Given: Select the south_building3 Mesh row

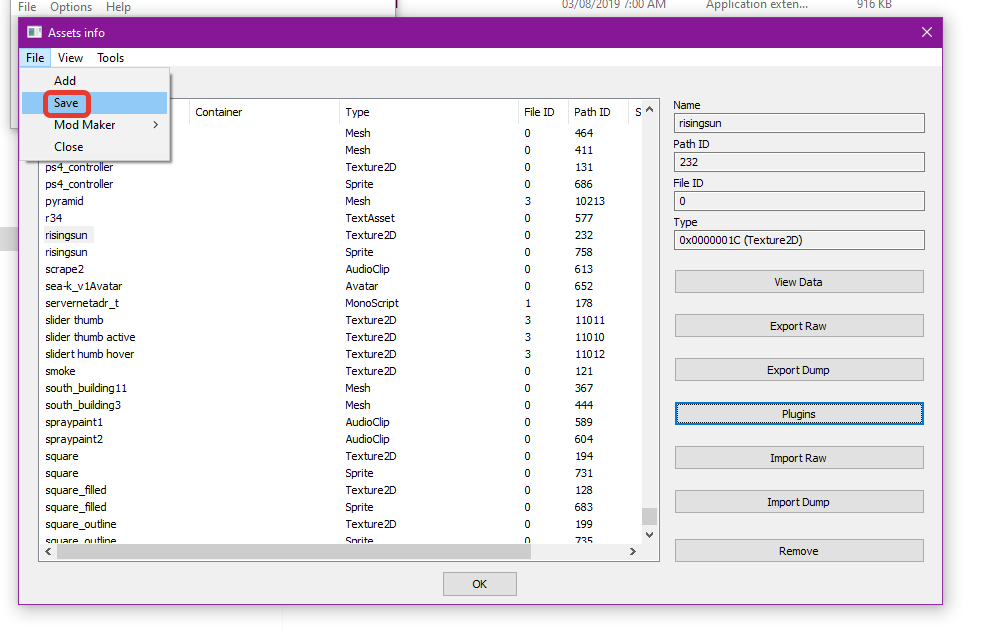Looking at the screenshot, I should pyautogui.click(x=340, y=405).
